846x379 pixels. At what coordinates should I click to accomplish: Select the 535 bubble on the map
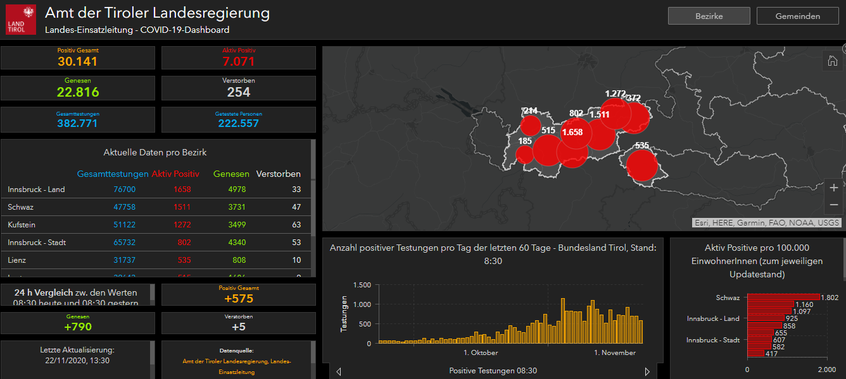point(642,165)
